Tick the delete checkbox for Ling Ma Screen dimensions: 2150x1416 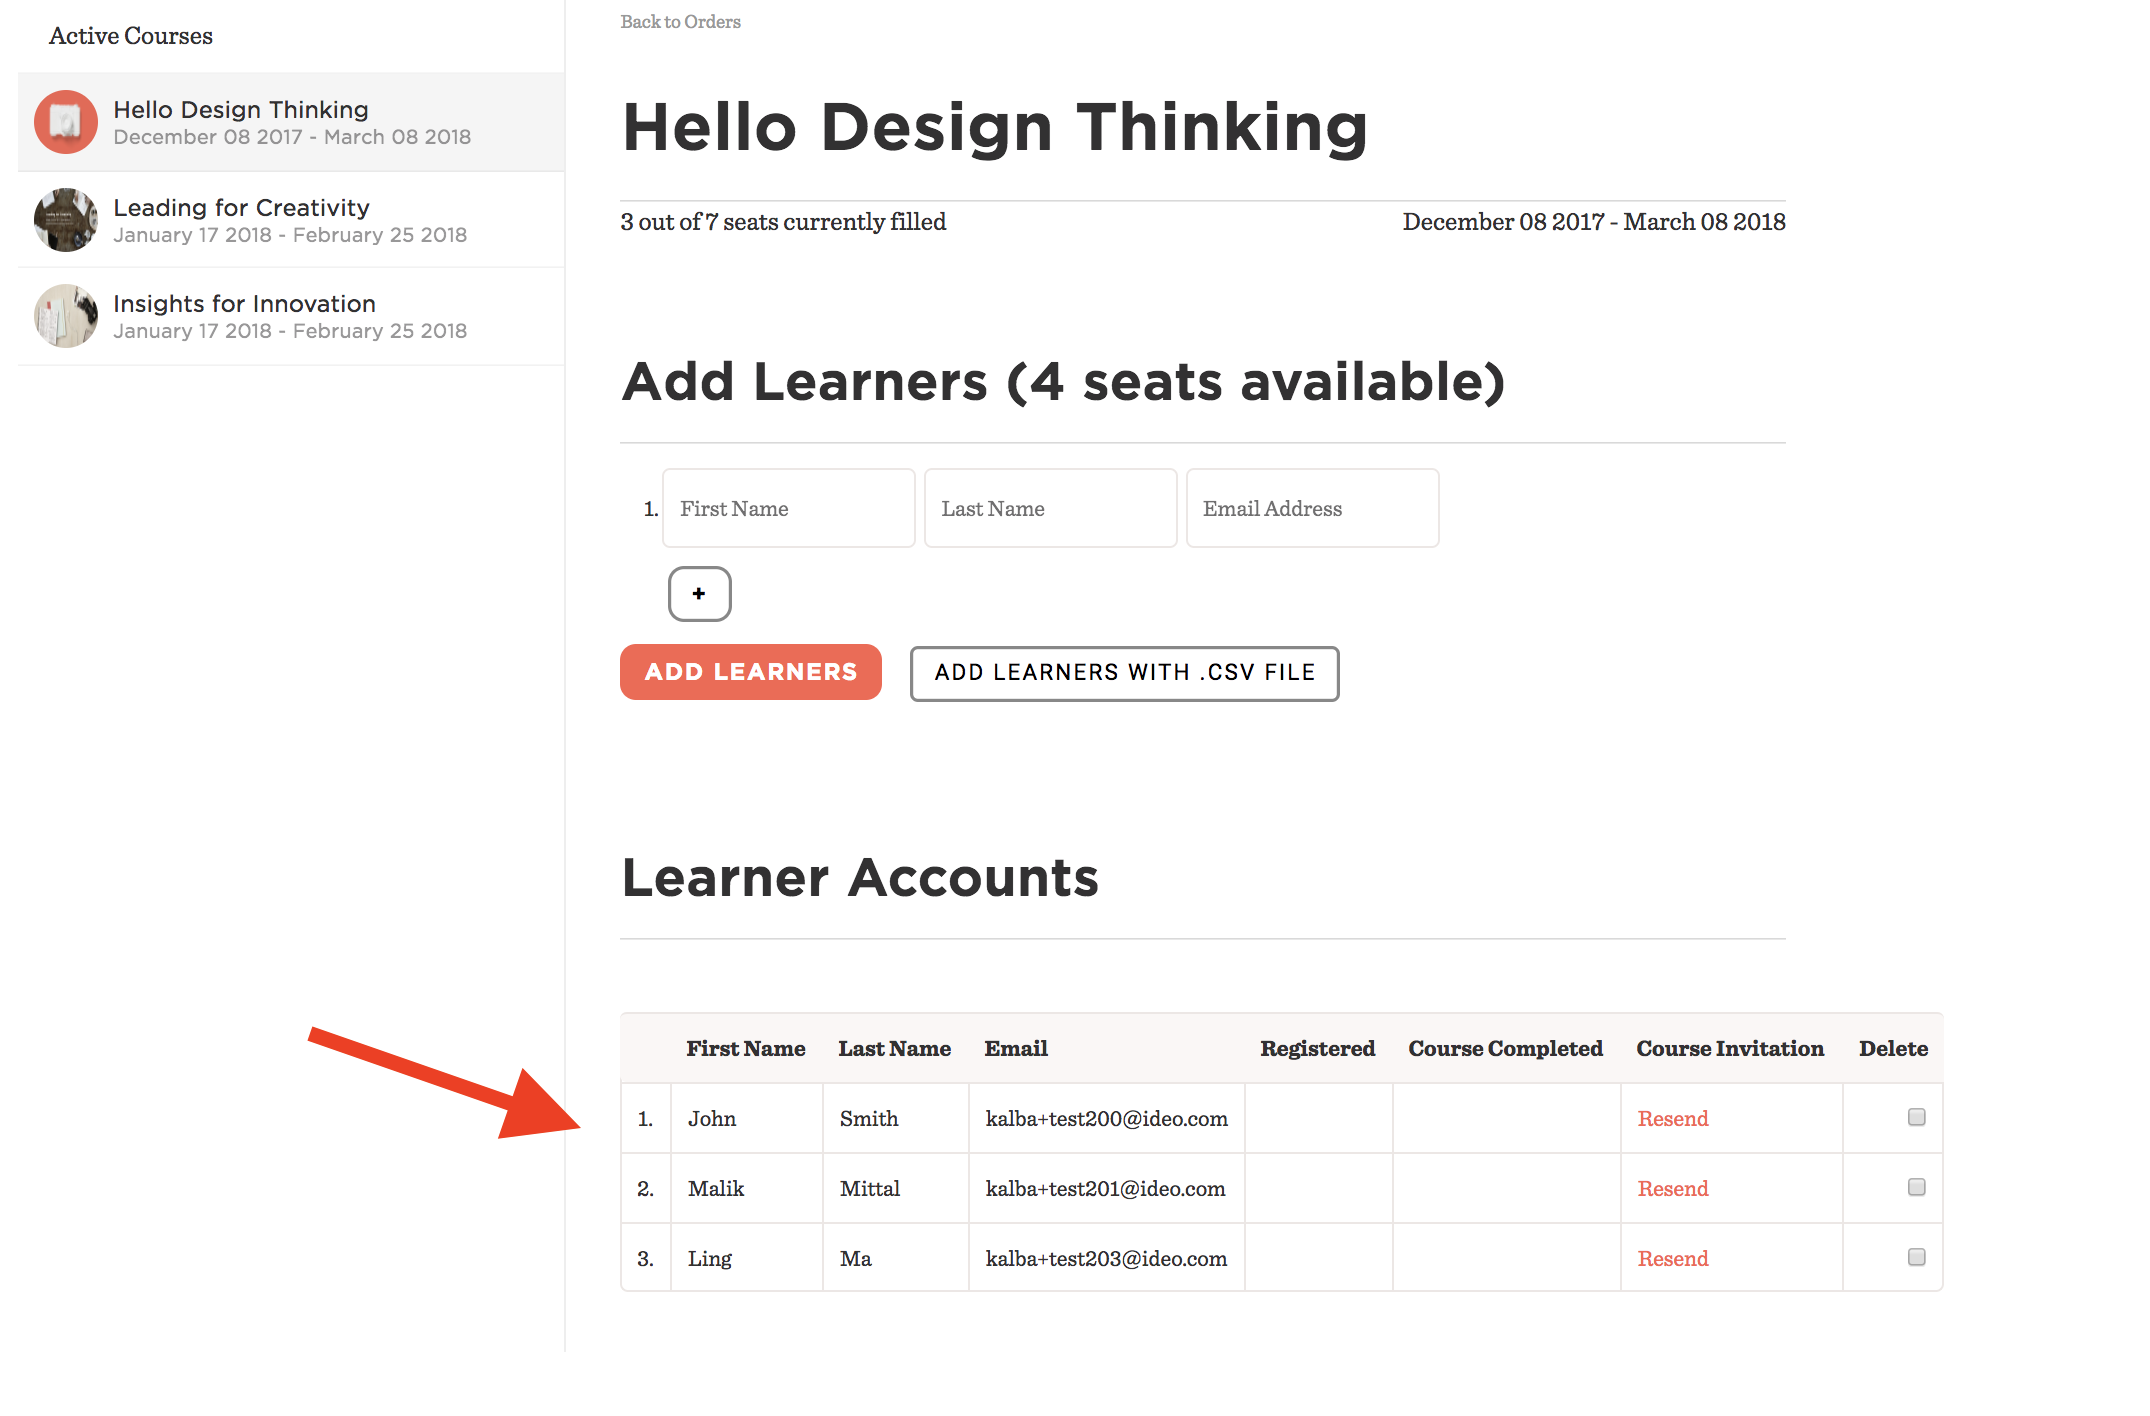click(1916, 1257)
